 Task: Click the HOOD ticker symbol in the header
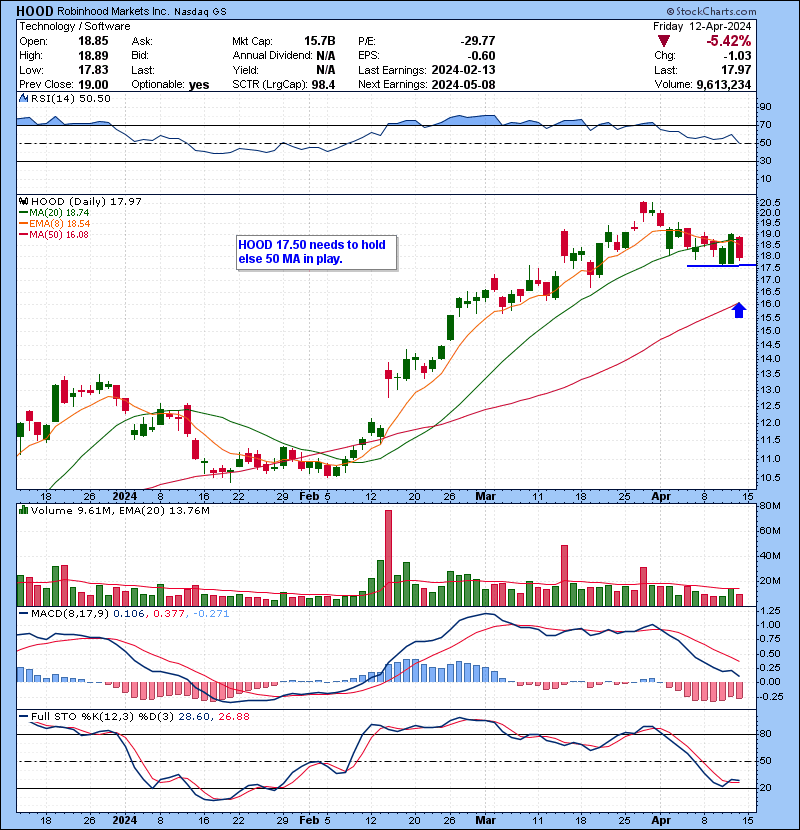click(35, 11)
